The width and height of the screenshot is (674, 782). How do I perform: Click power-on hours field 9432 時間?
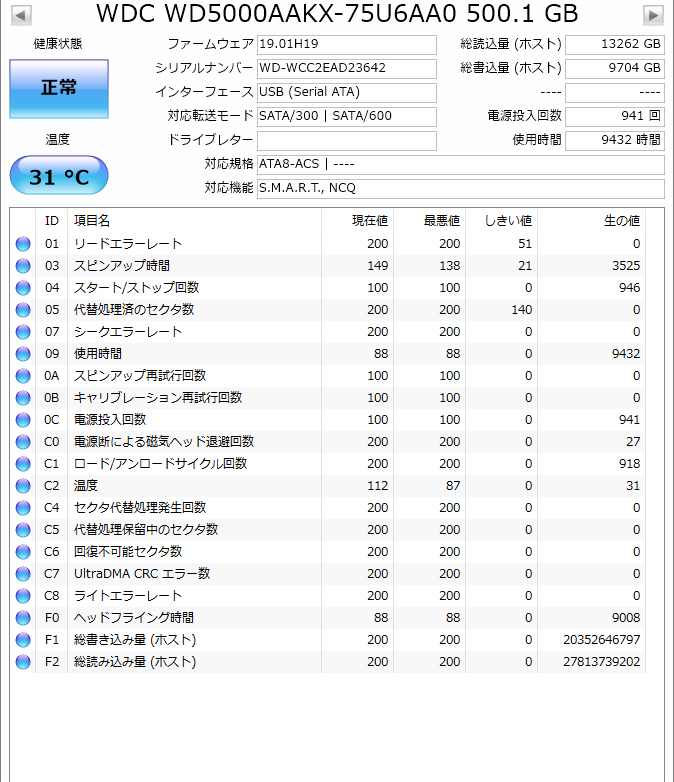[615, 140]
